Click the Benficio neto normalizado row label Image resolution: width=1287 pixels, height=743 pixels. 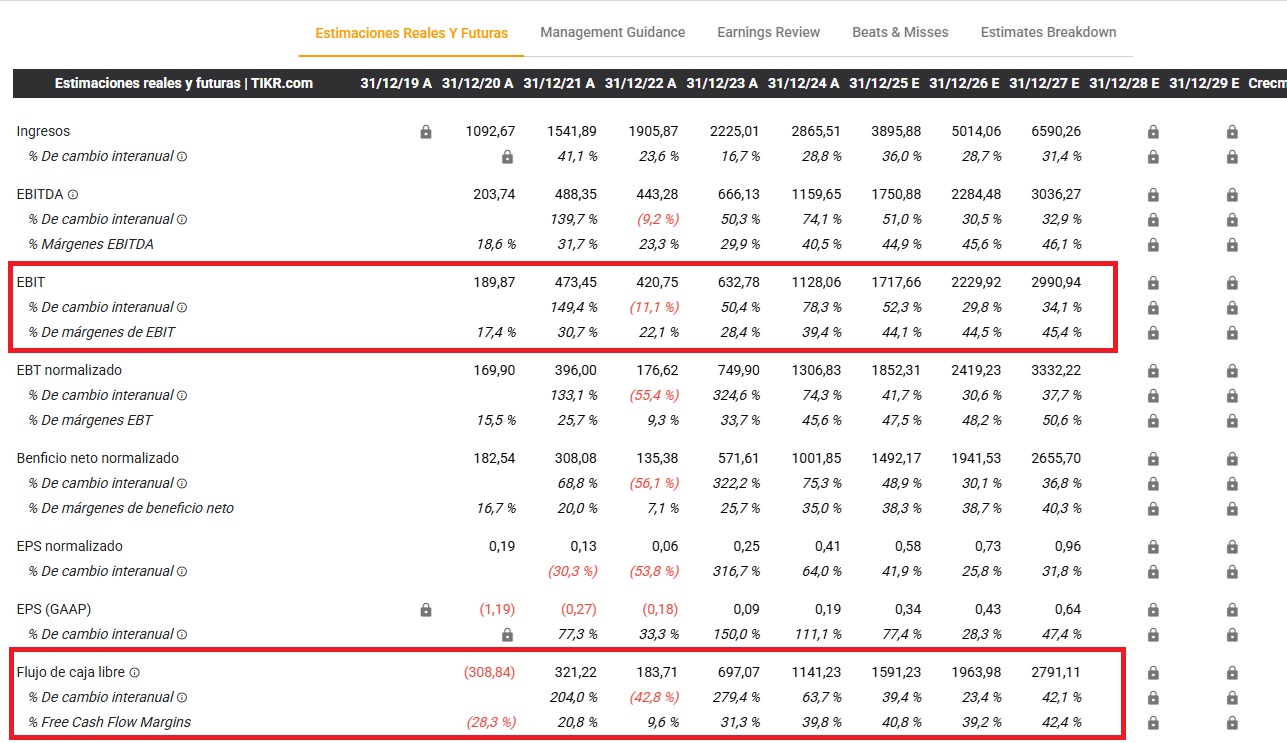coord(98,458)
